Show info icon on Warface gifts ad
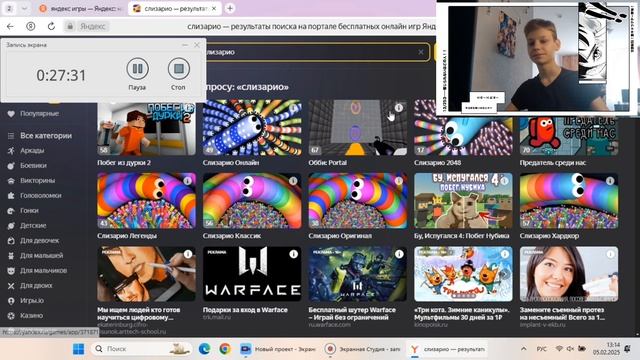Image resolution: width=640 pixels, height=360 pixels. pyautogui.click(x=293, y=254)
